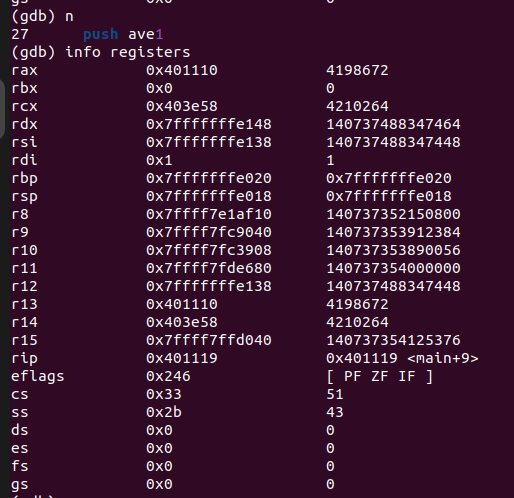The image size is (514, 498).
Task: Click the 'info registers' command text
Action: pyautogui.click(x=128, y=52)
